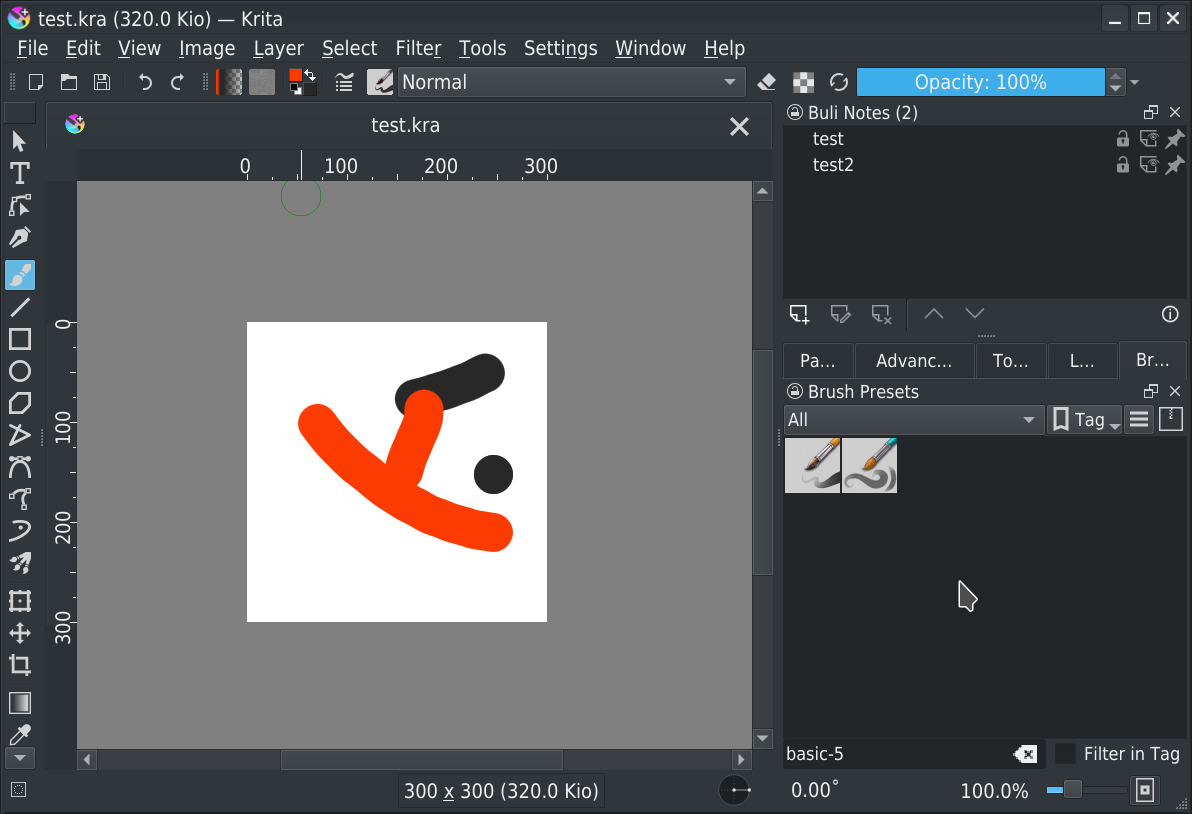
Task: Toggle Eraser mode in toolbar
Action: [767, 83]
